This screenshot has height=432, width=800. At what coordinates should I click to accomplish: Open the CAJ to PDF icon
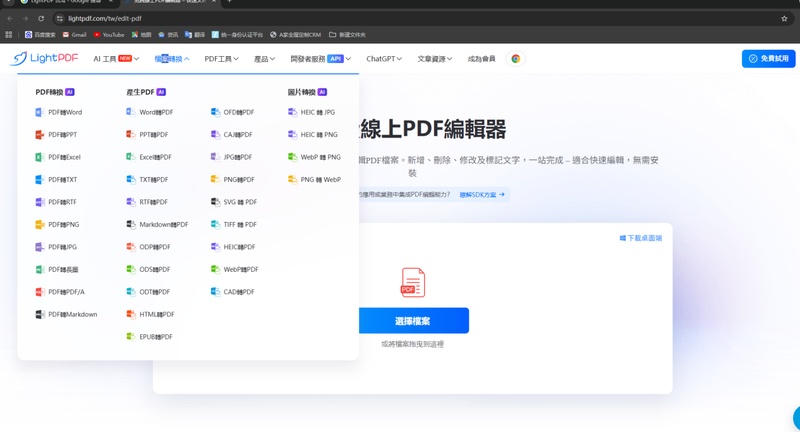click(x=215, y=135)
